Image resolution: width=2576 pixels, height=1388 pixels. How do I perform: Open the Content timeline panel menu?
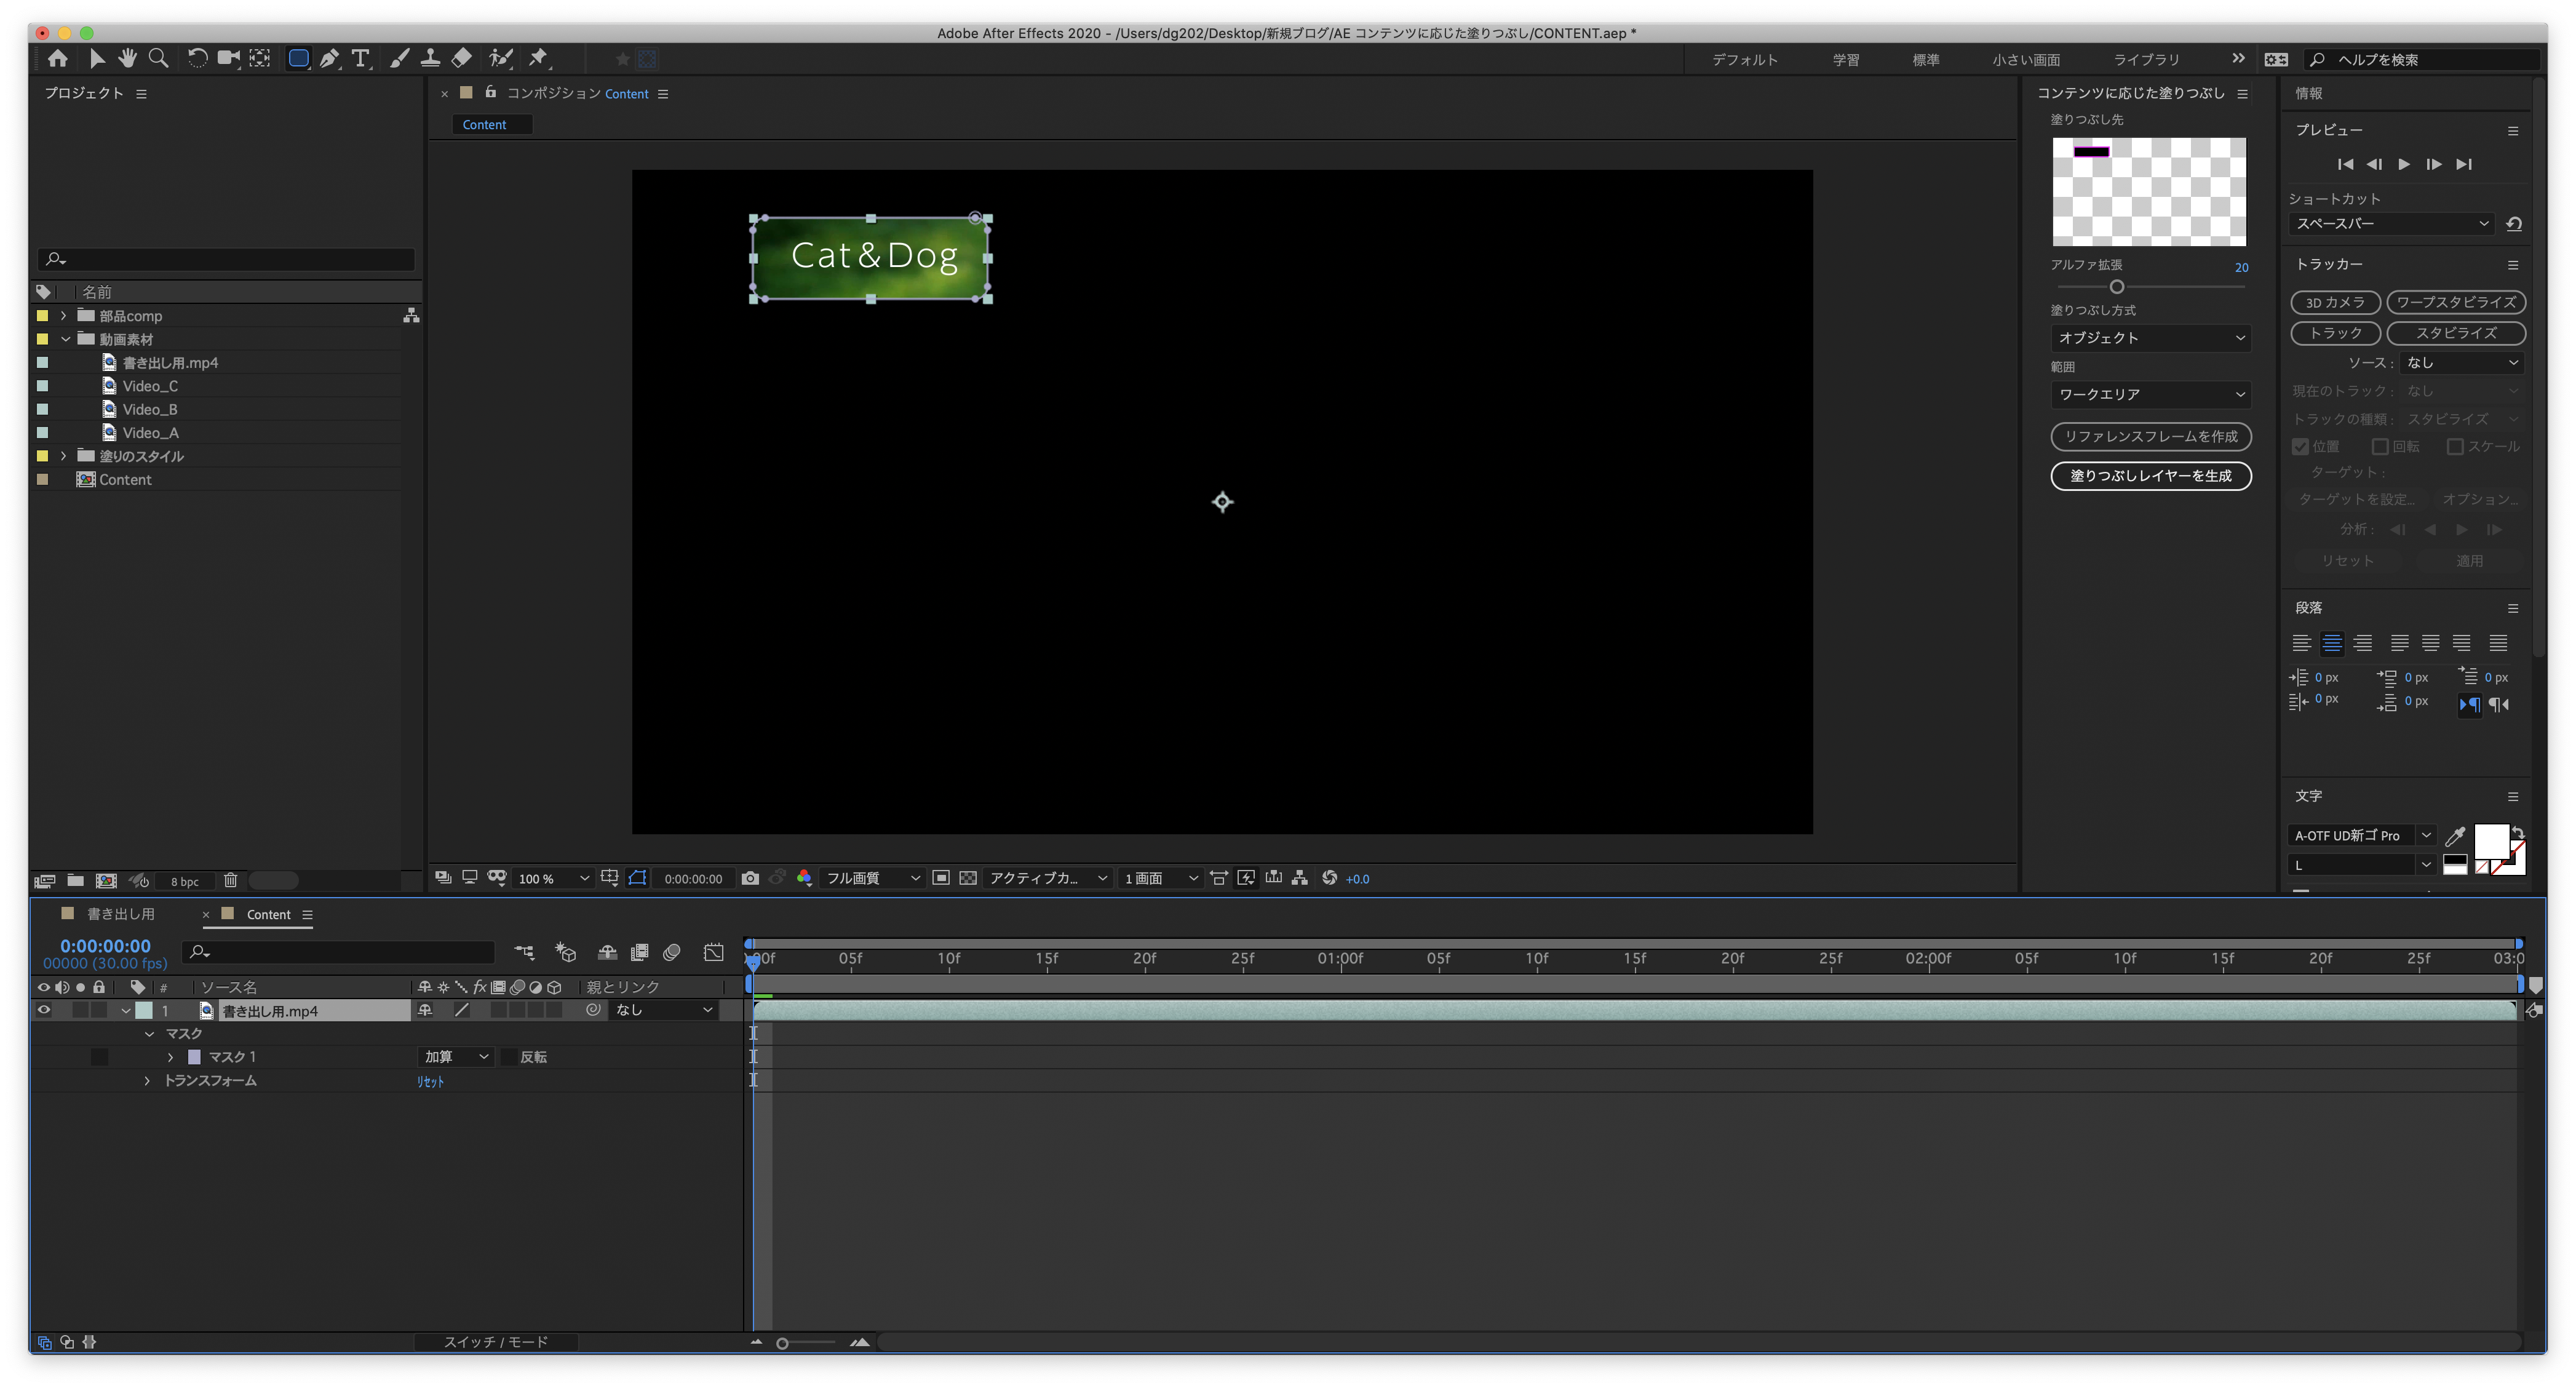pyautogui.click(x=307, y=915)
